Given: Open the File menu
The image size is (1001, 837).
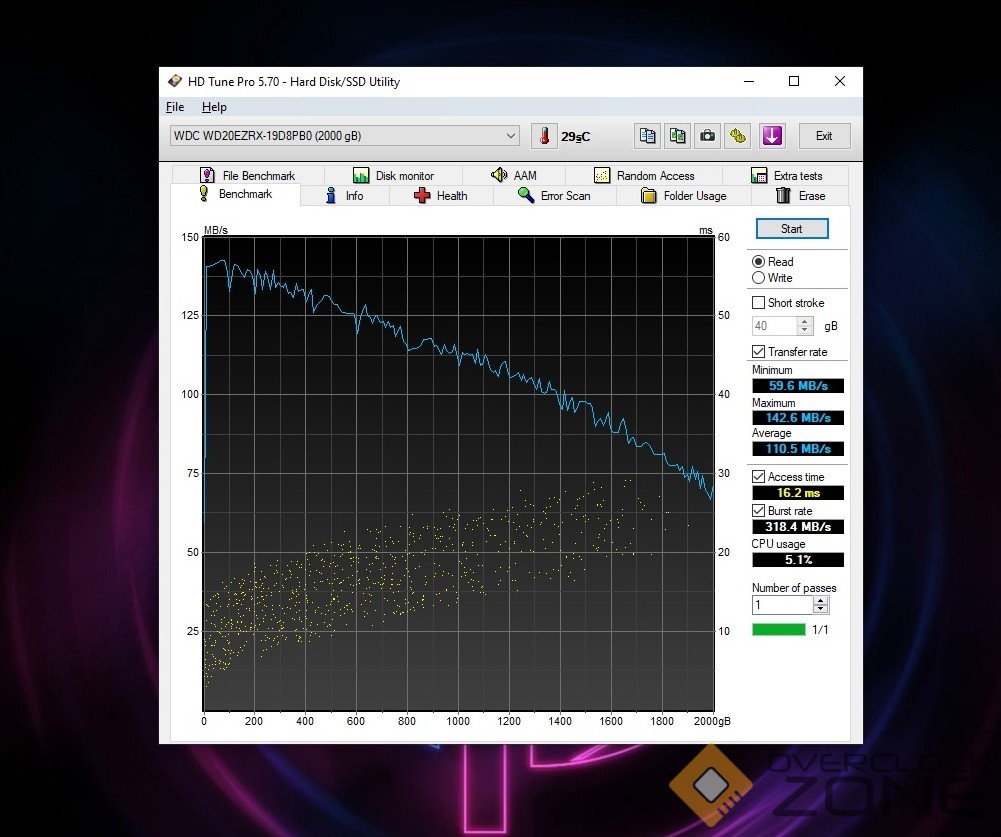Looking at the screenshot, I should point(175,107).
